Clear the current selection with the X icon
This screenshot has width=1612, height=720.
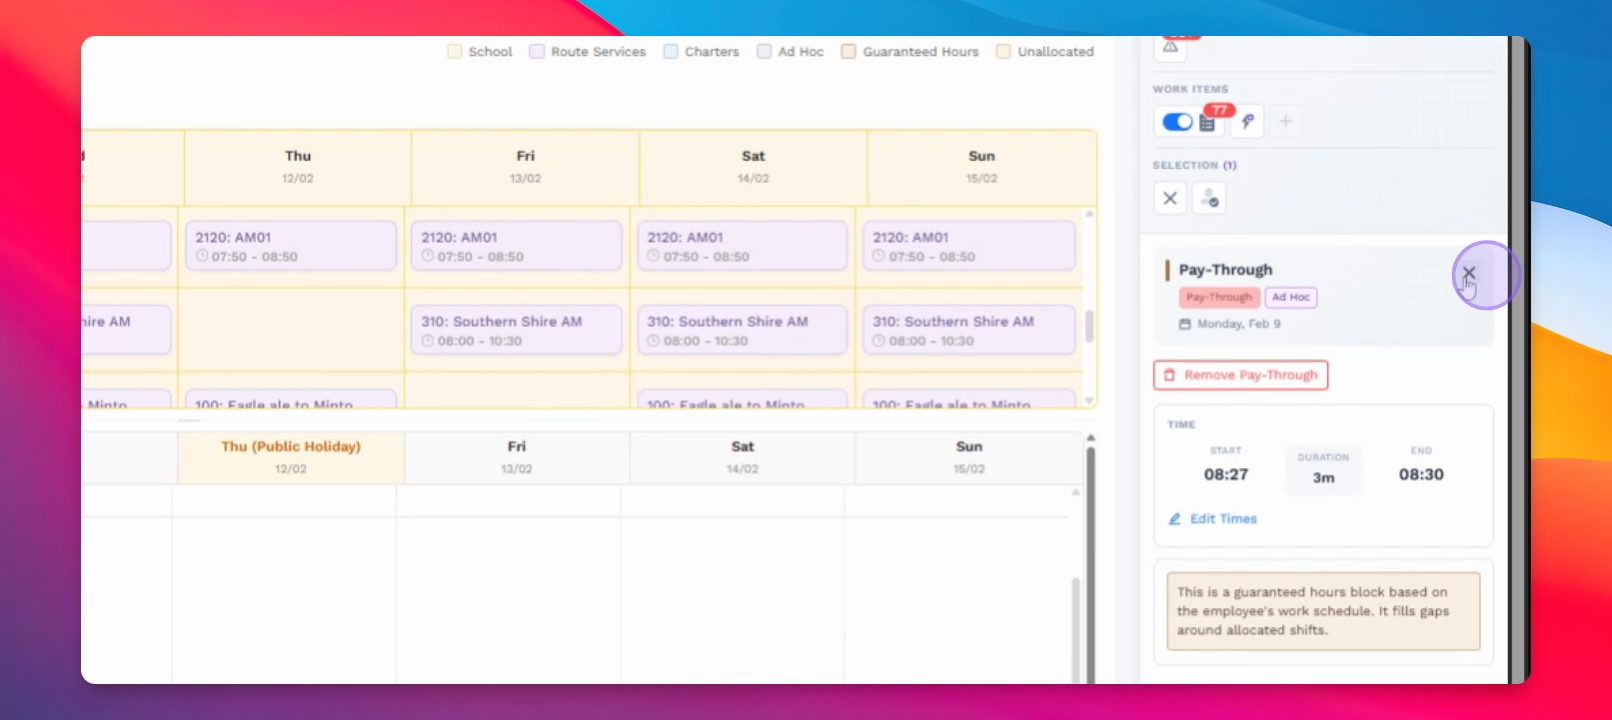coord(1170,198)
